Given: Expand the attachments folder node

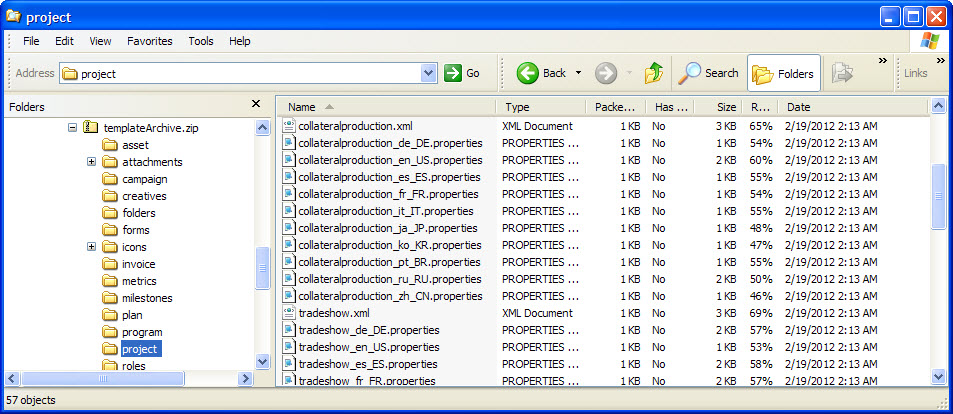Looking at the screenshot, I should click(92, 162).
